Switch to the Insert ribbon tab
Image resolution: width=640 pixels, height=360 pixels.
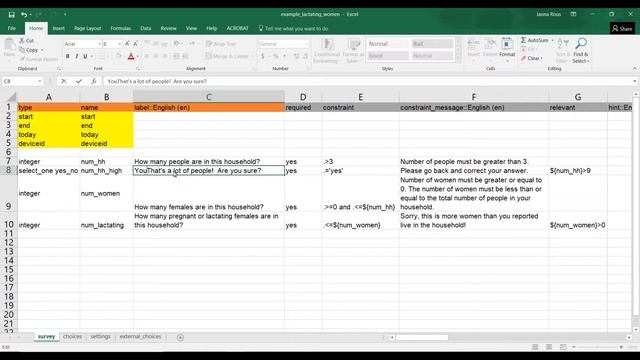tap(58, 29)
